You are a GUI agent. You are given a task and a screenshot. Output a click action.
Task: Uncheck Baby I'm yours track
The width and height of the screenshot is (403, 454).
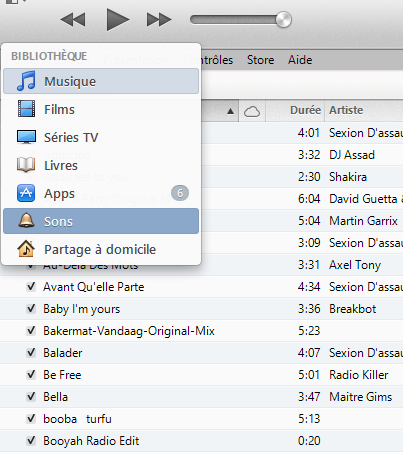31,309
